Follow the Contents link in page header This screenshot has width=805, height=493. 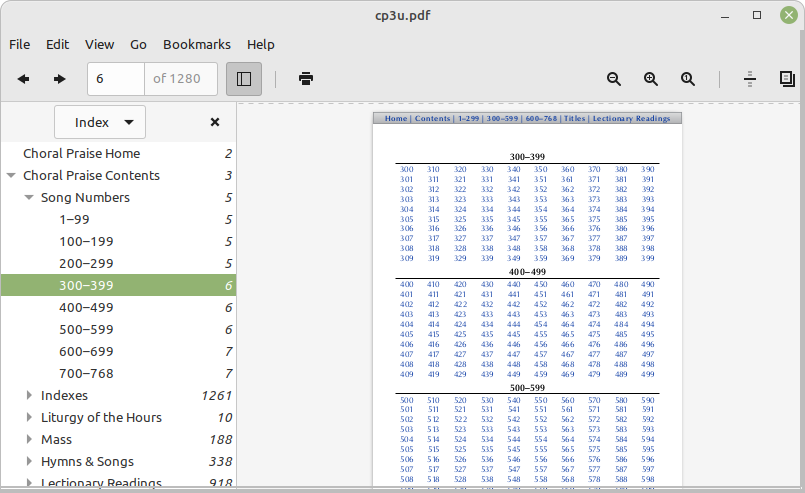[x=432, y=119]
